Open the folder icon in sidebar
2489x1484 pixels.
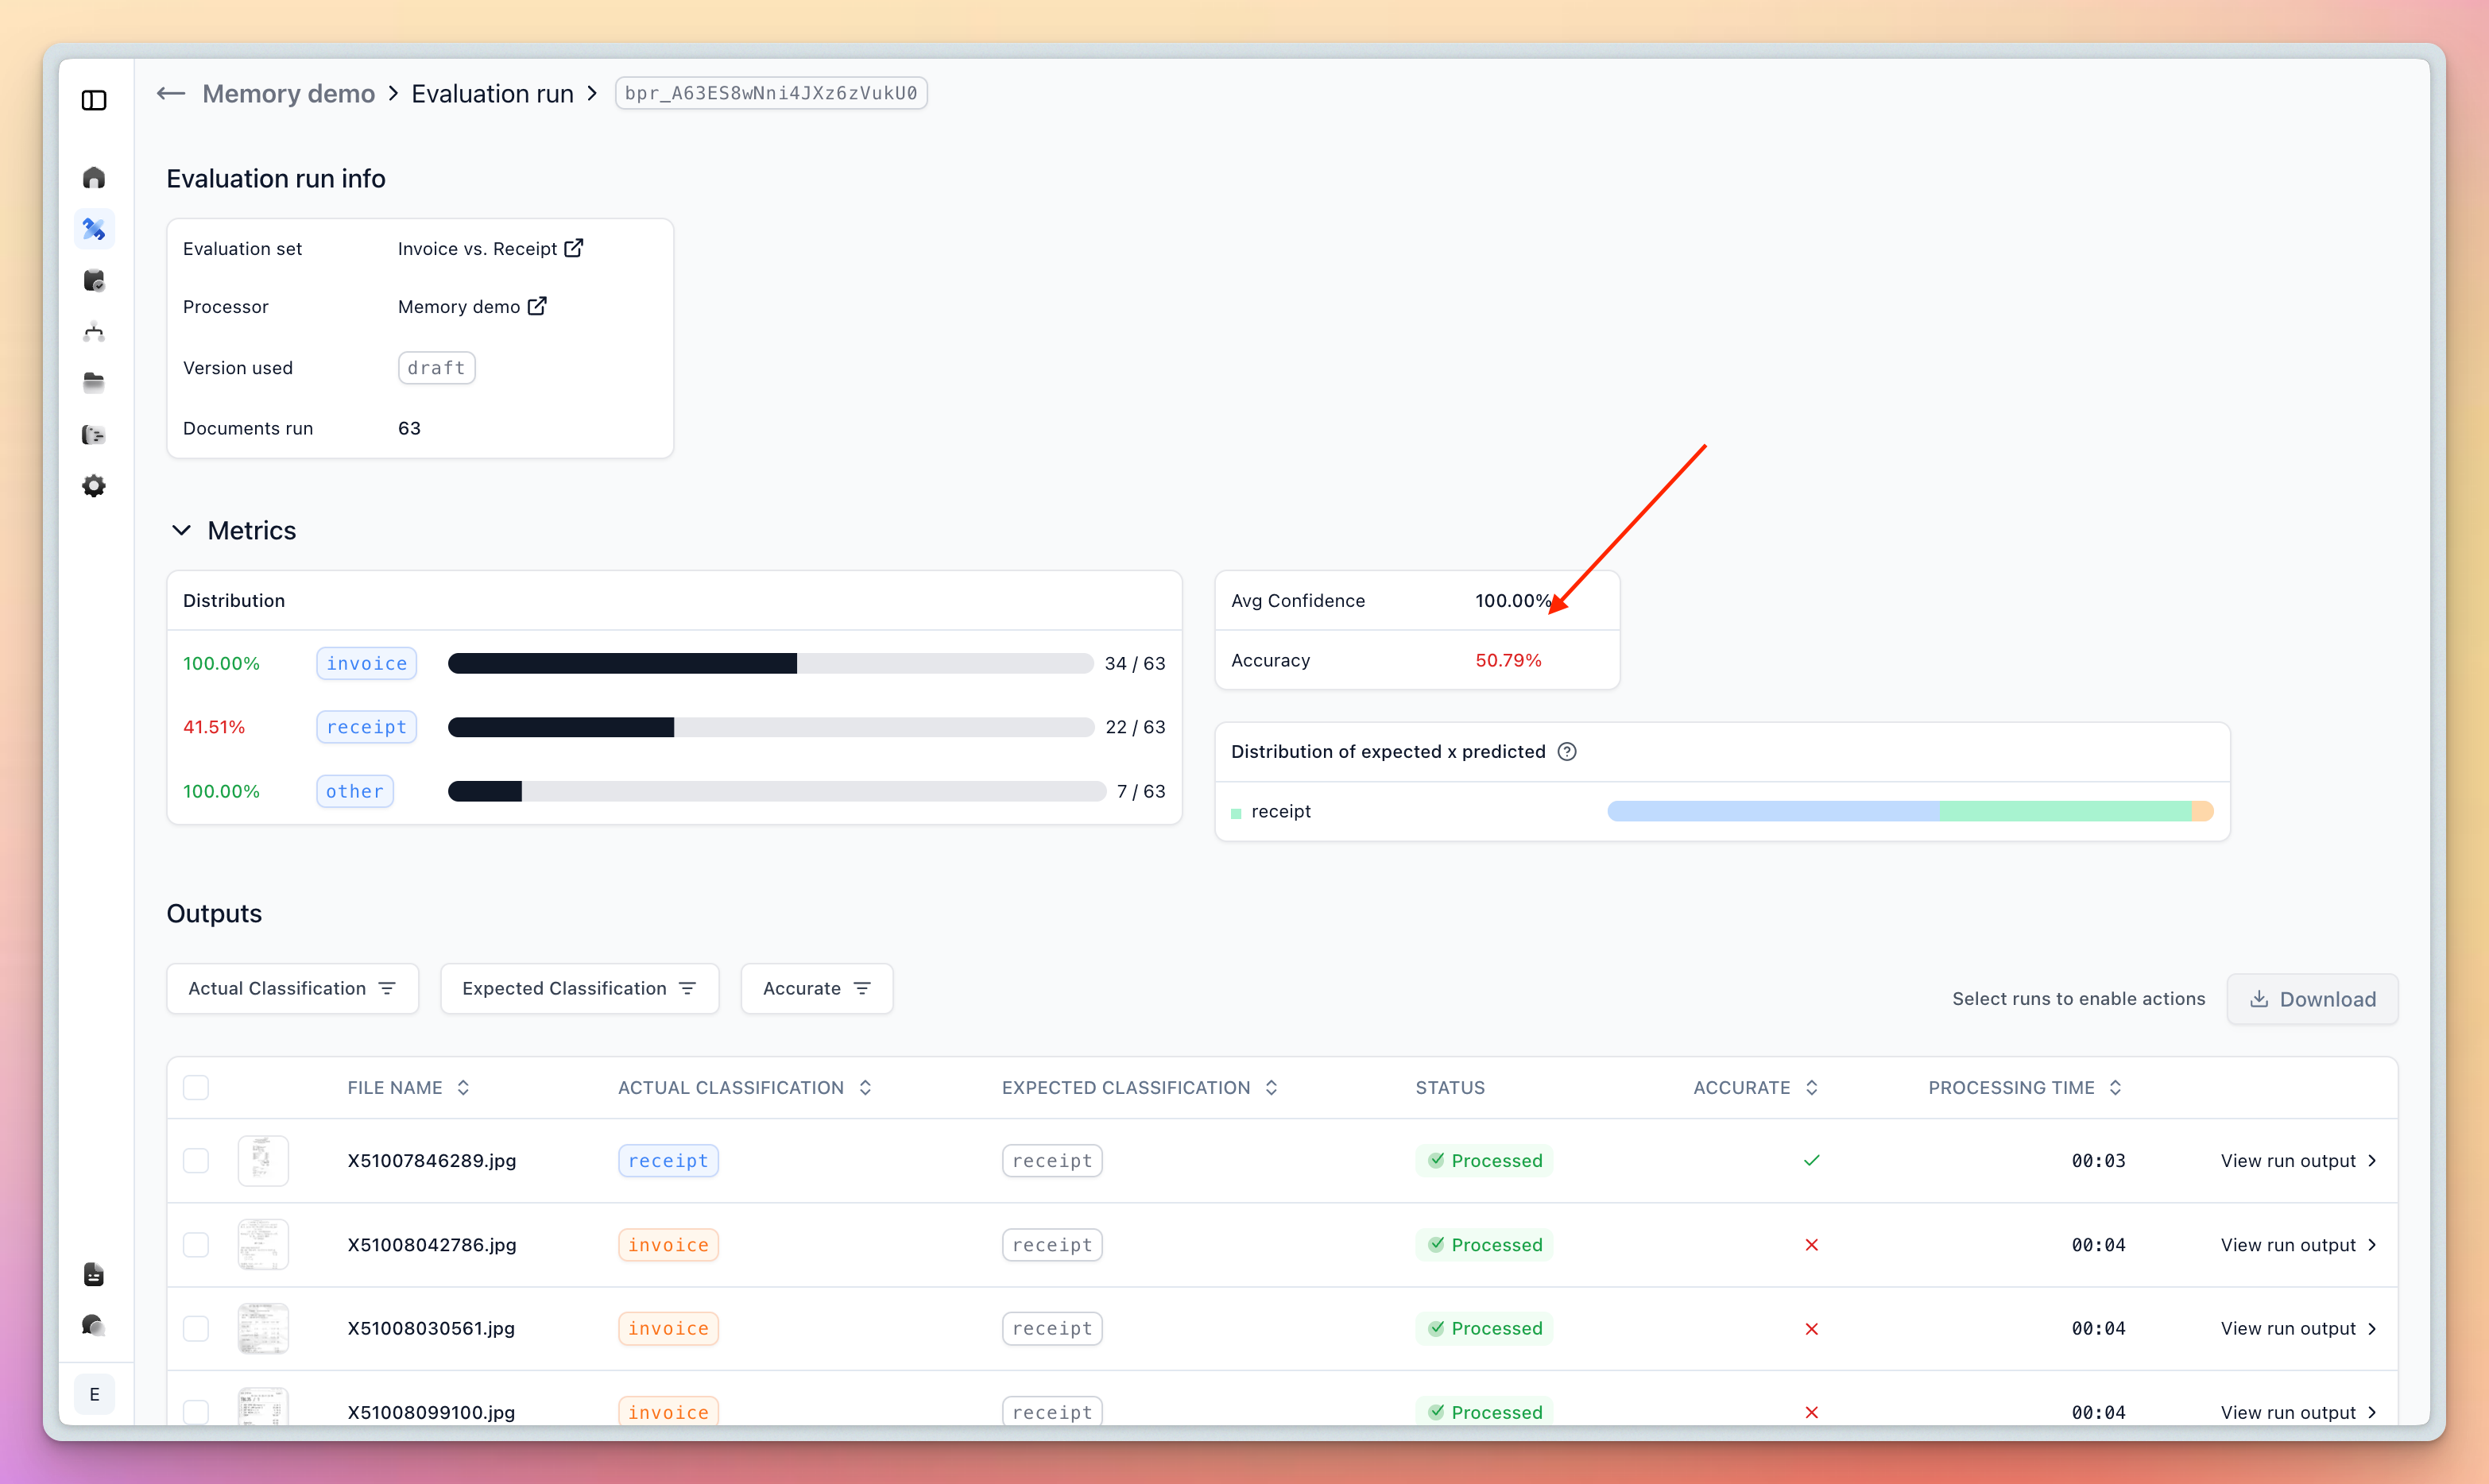pos(94,383)
